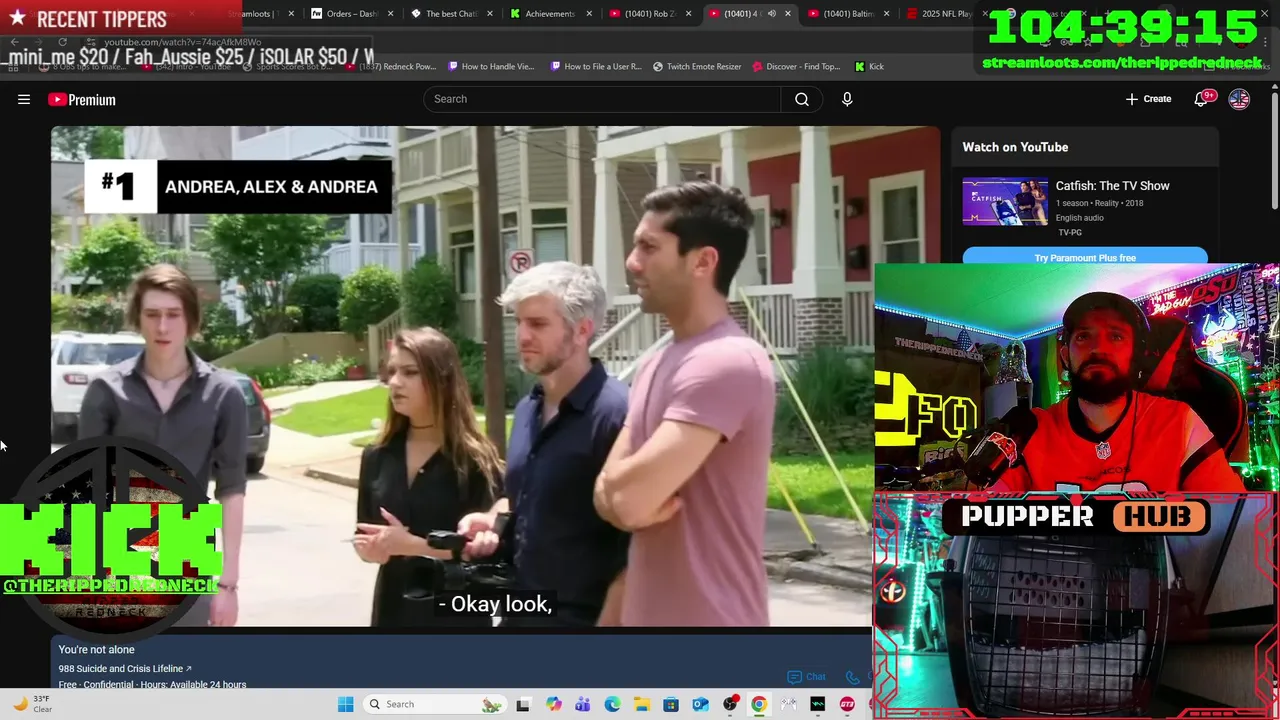This screenshot has height=720, width=1280.
Task: Go to YouTube Premium home logo
Action: 82,99
